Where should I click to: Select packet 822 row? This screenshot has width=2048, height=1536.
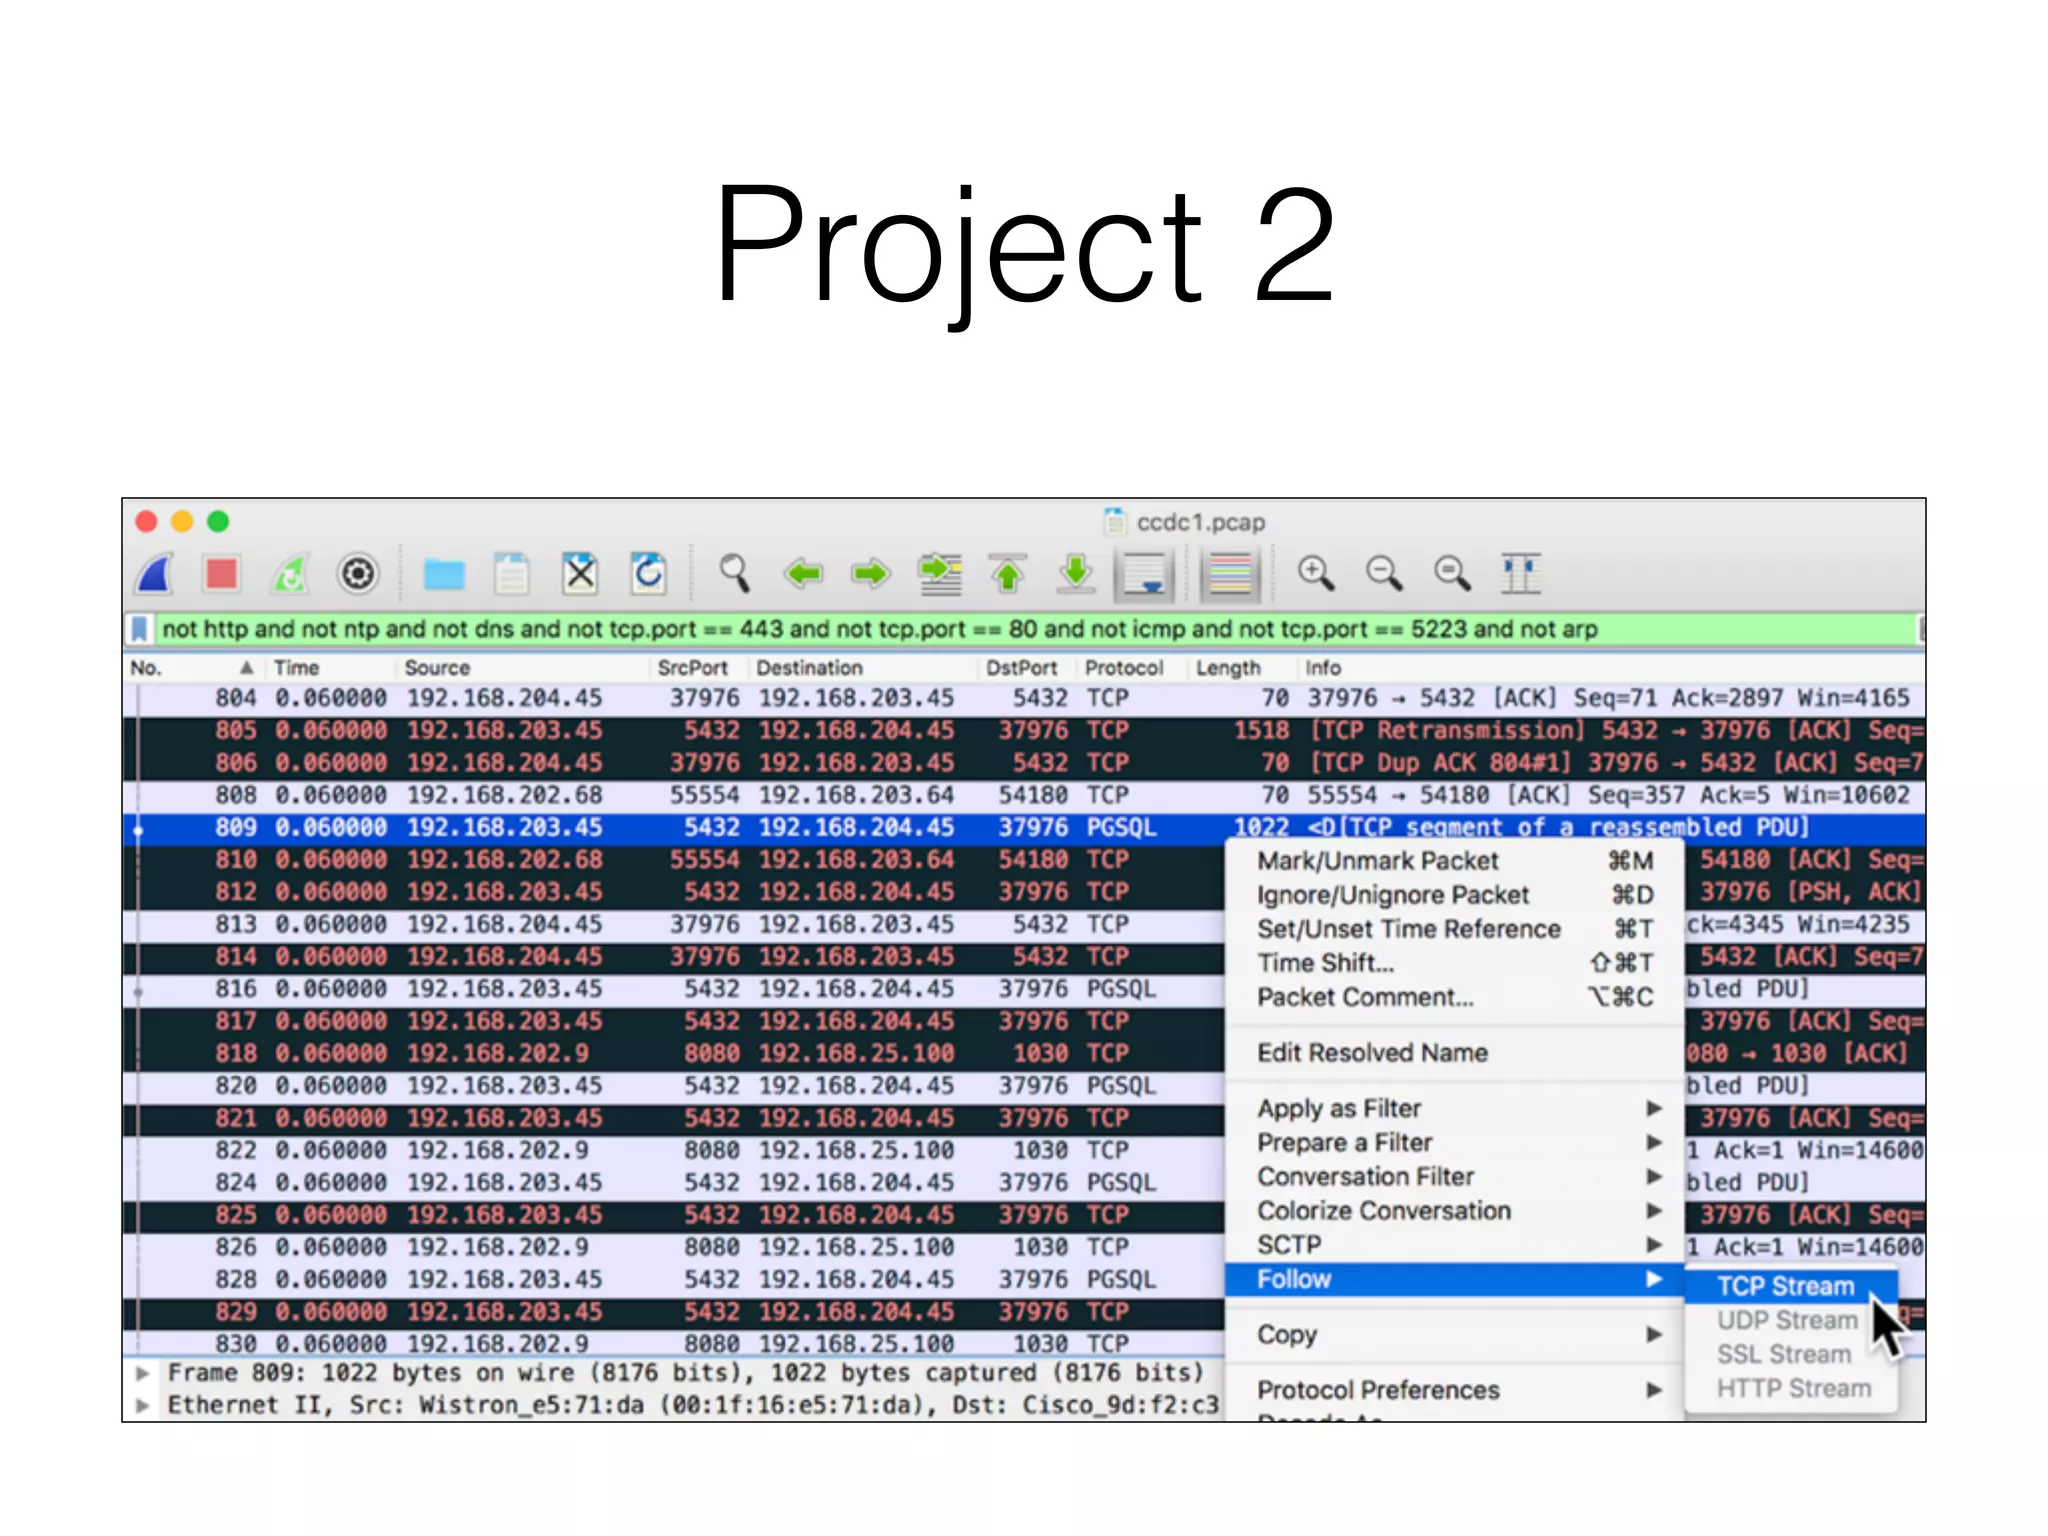point(675,1150)
